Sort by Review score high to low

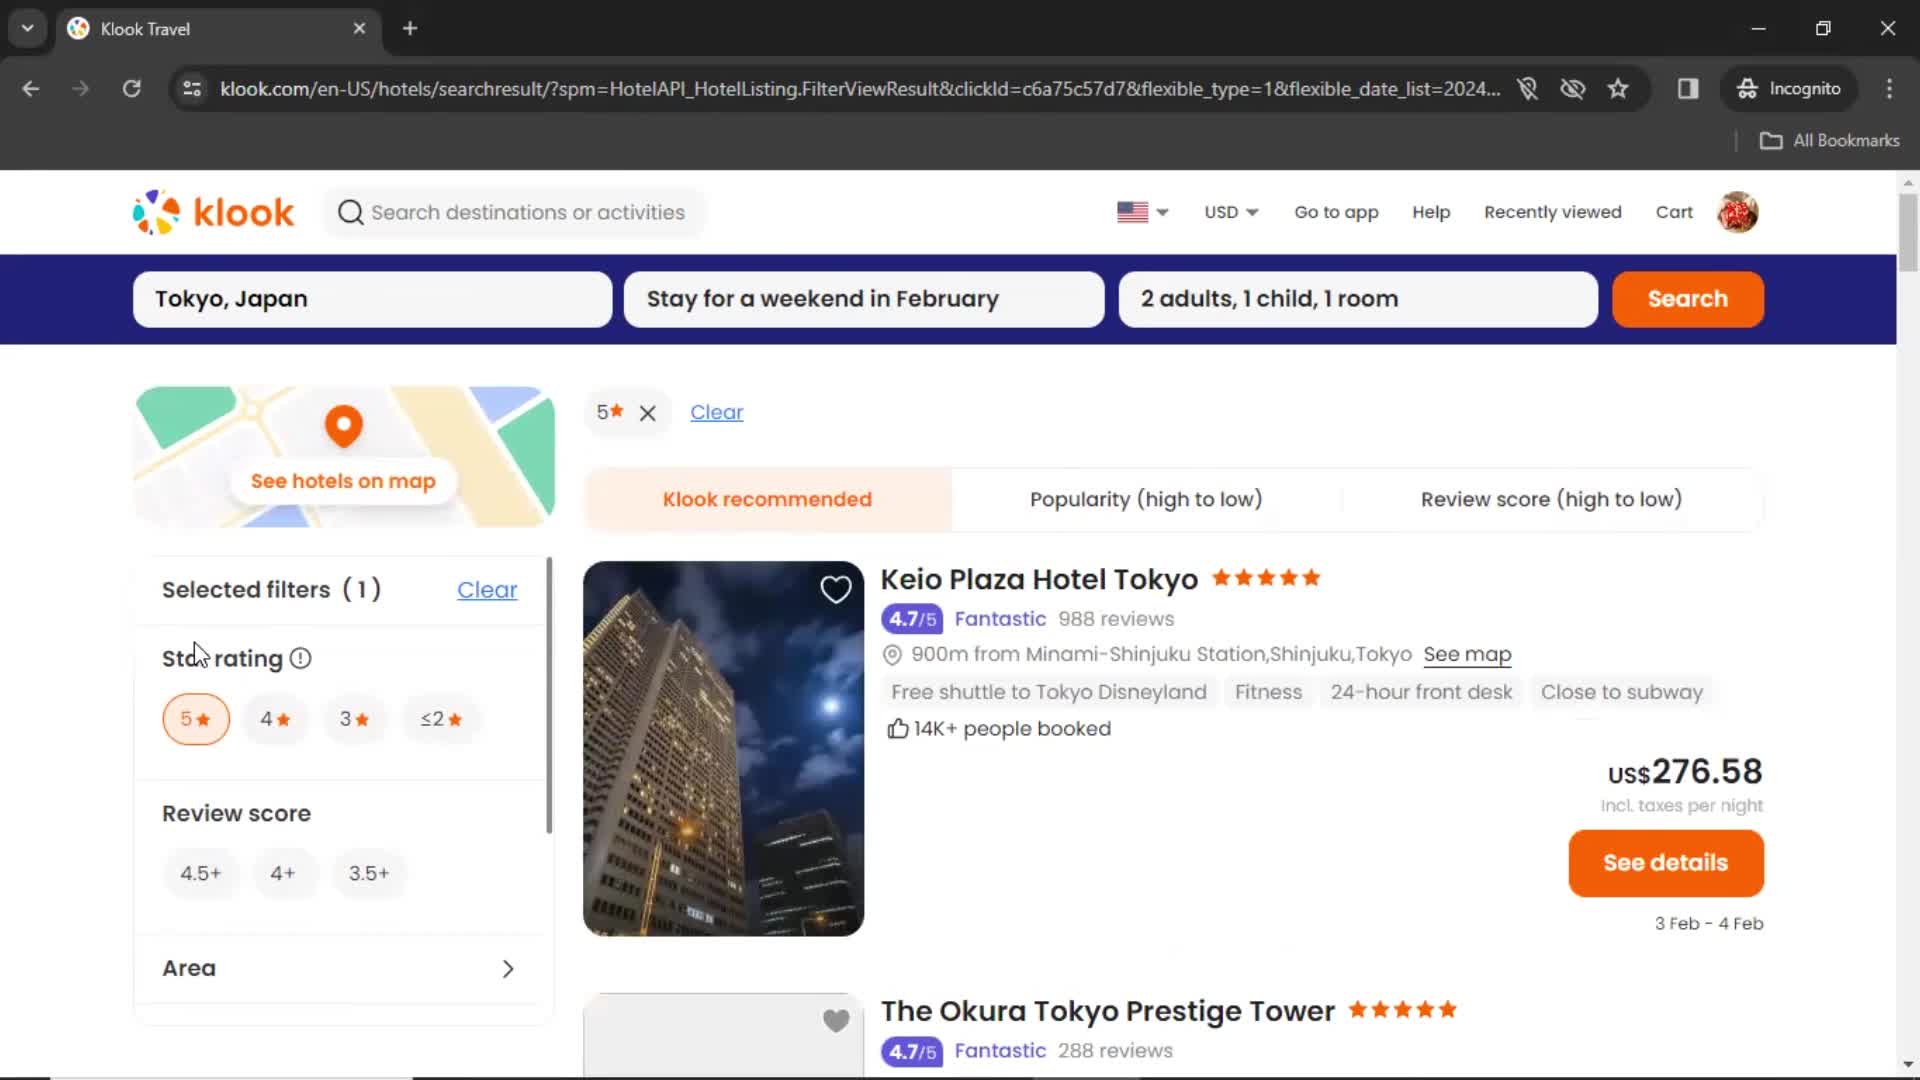pyautogui.click(x=1551, y=499)
